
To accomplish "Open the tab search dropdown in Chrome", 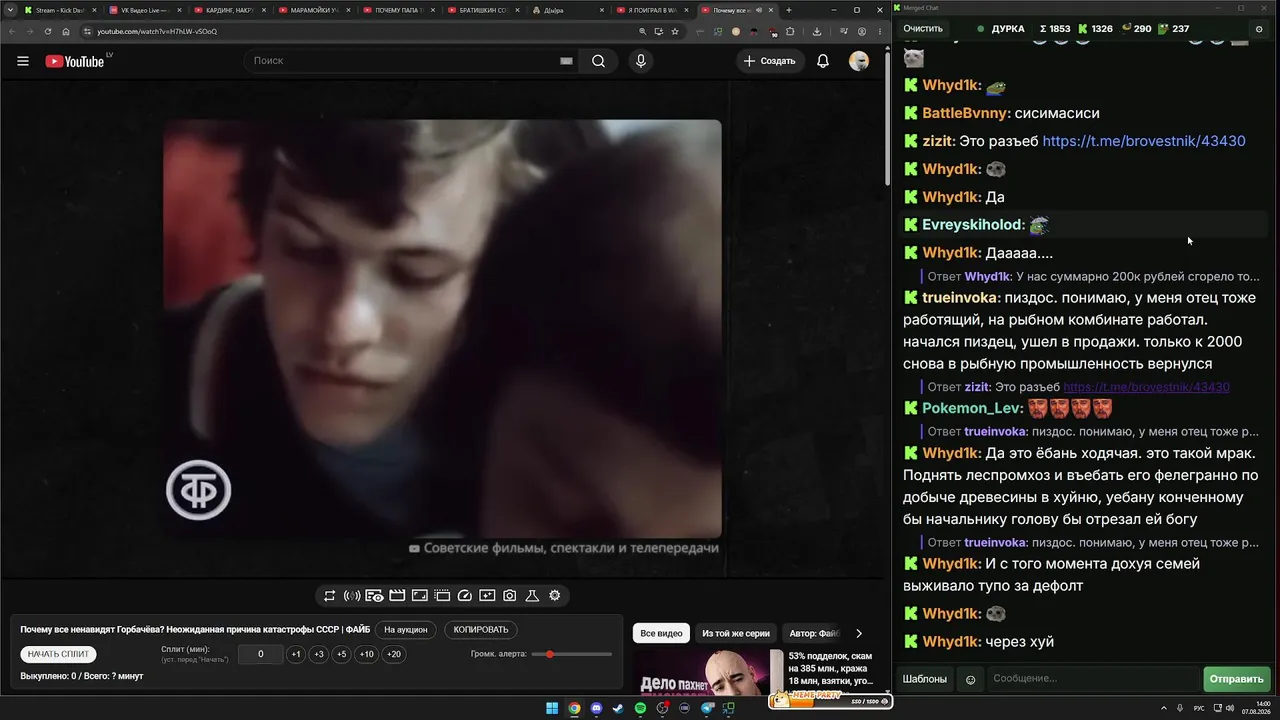I will (x=10, y=10).
